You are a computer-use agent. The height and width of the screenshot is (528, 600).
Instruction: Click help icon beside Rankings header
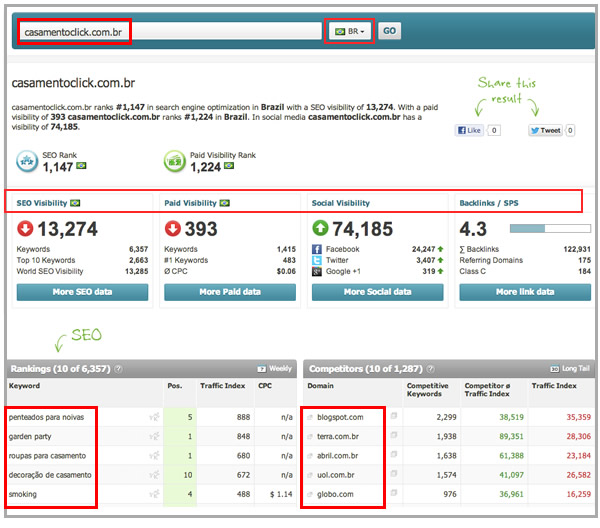point(118,368)
